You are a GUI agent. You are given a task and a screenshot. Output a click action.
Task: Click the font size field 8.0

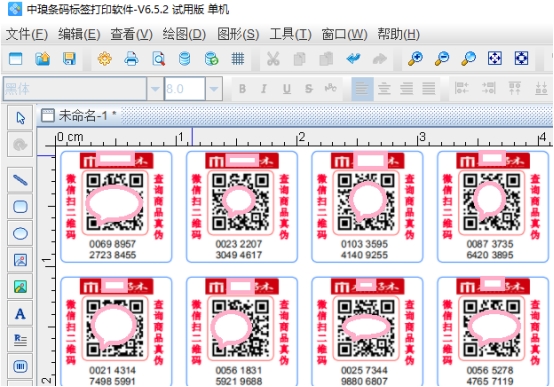pos(185,89)
